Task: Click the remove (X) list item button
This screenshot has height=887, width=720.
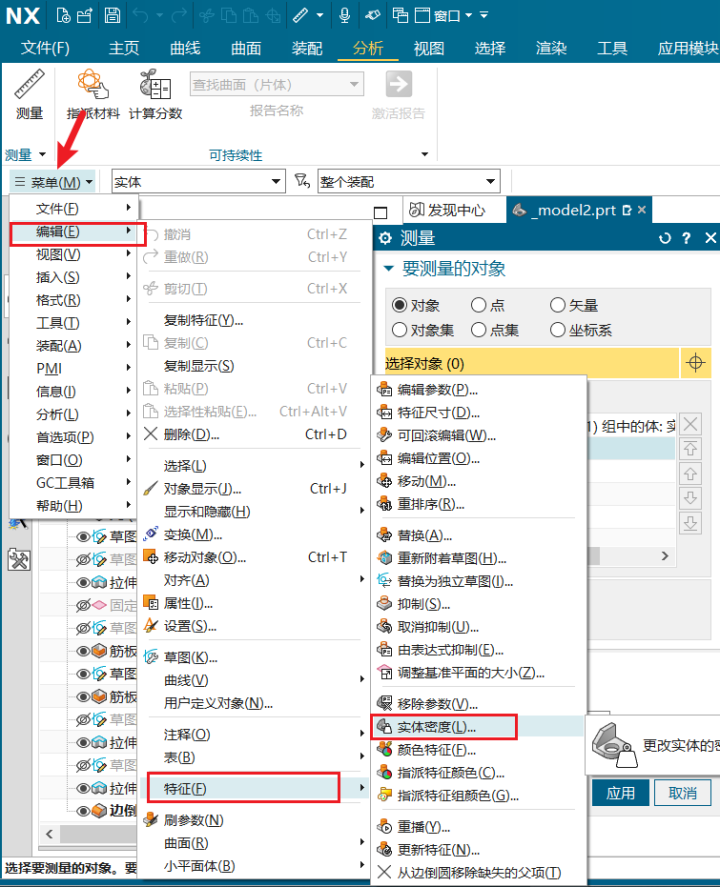Action: tap(691, 424)
